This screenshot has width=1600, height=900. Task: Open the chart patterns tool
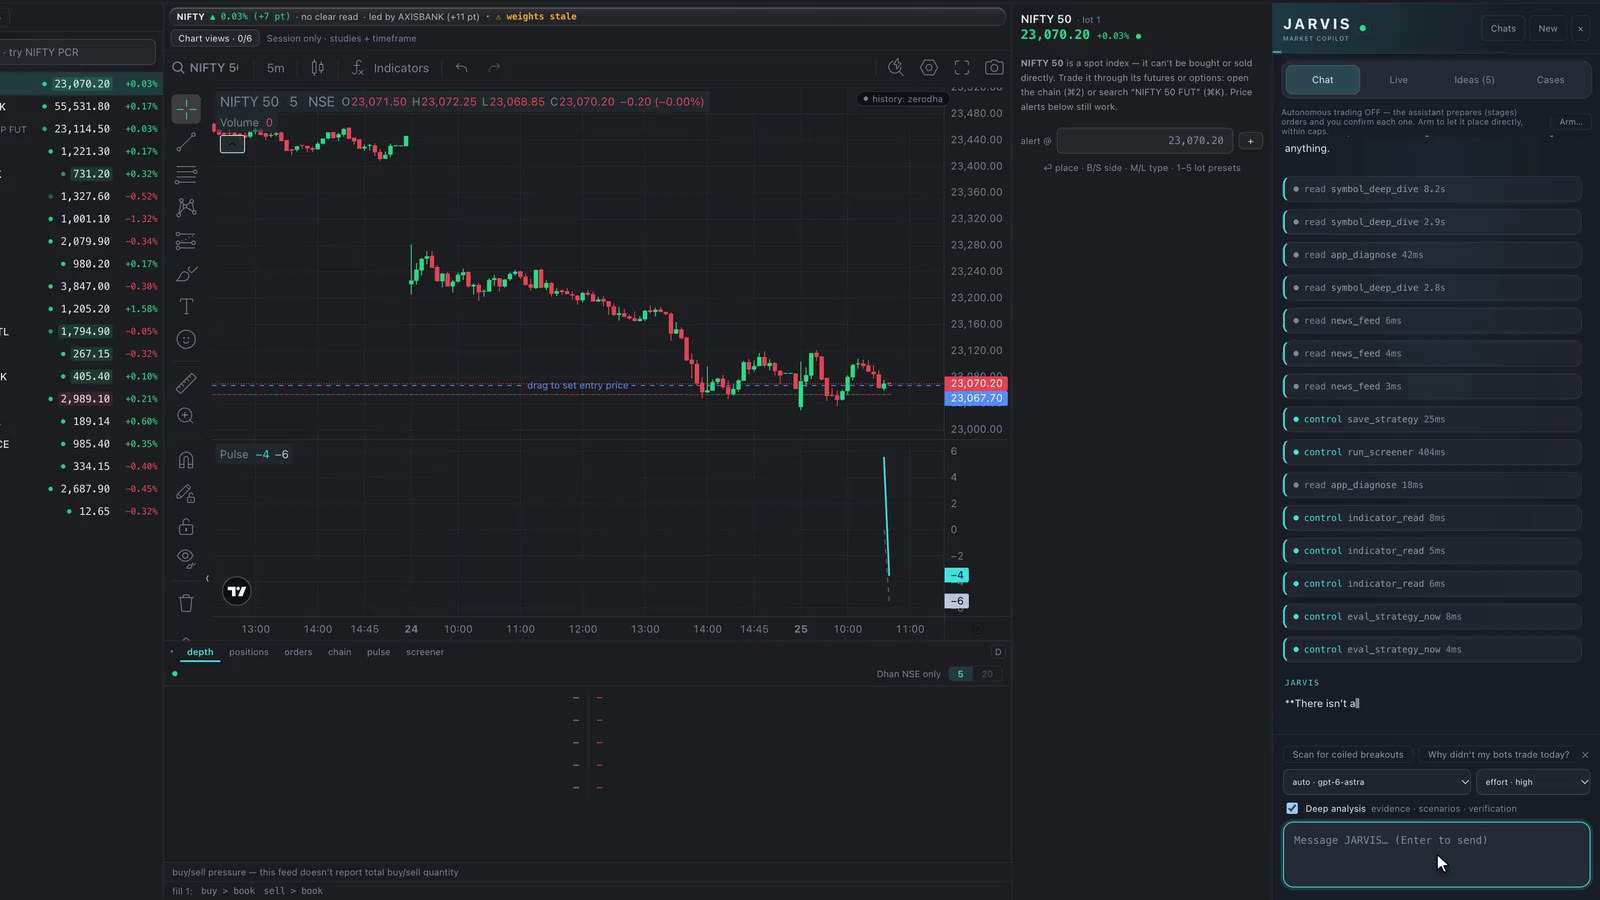pos(186,207)
